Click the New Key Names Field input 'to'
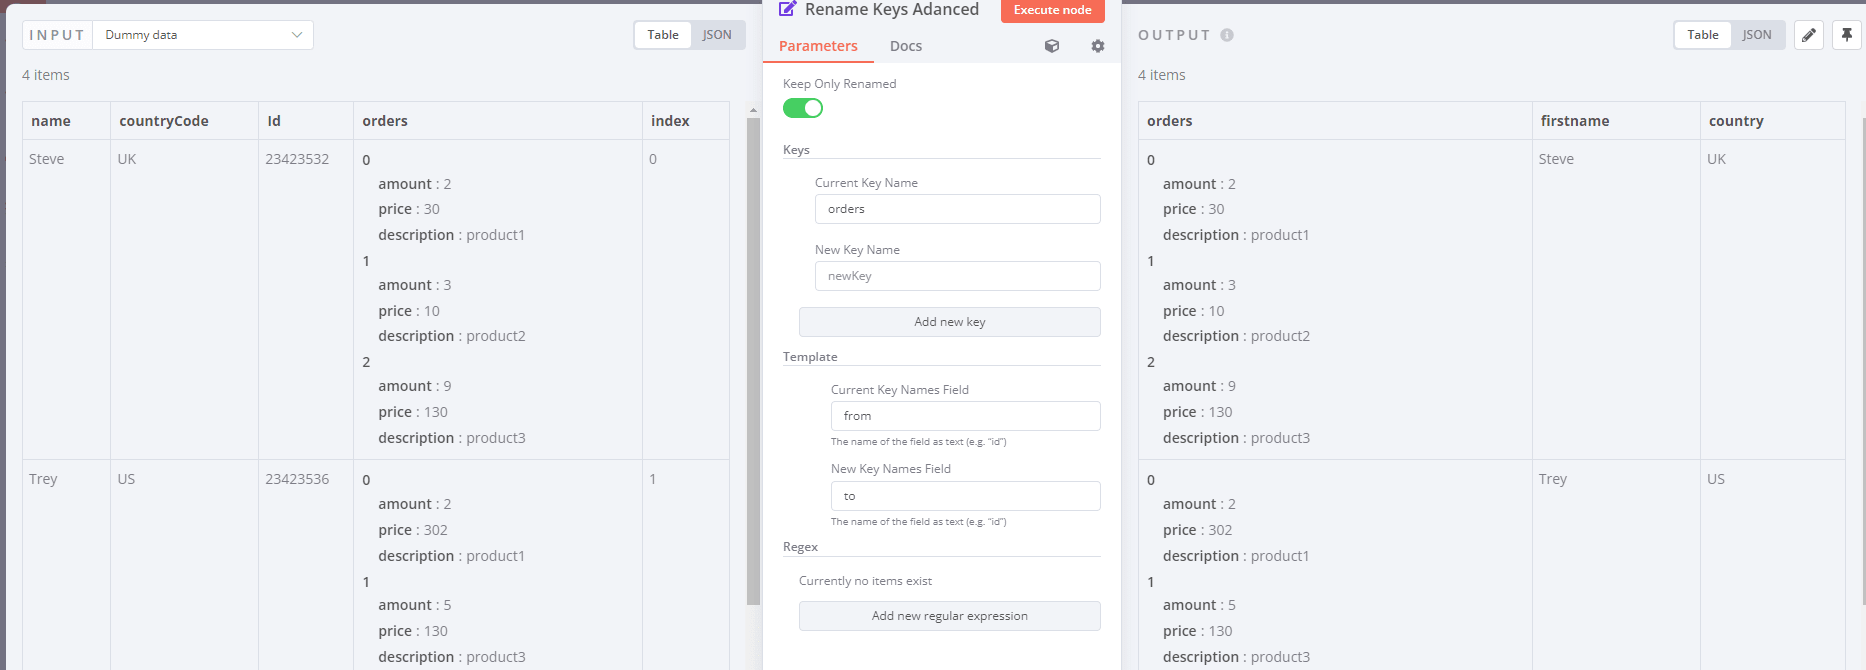This screenshot has height=670, width=1866. [966, 496]
